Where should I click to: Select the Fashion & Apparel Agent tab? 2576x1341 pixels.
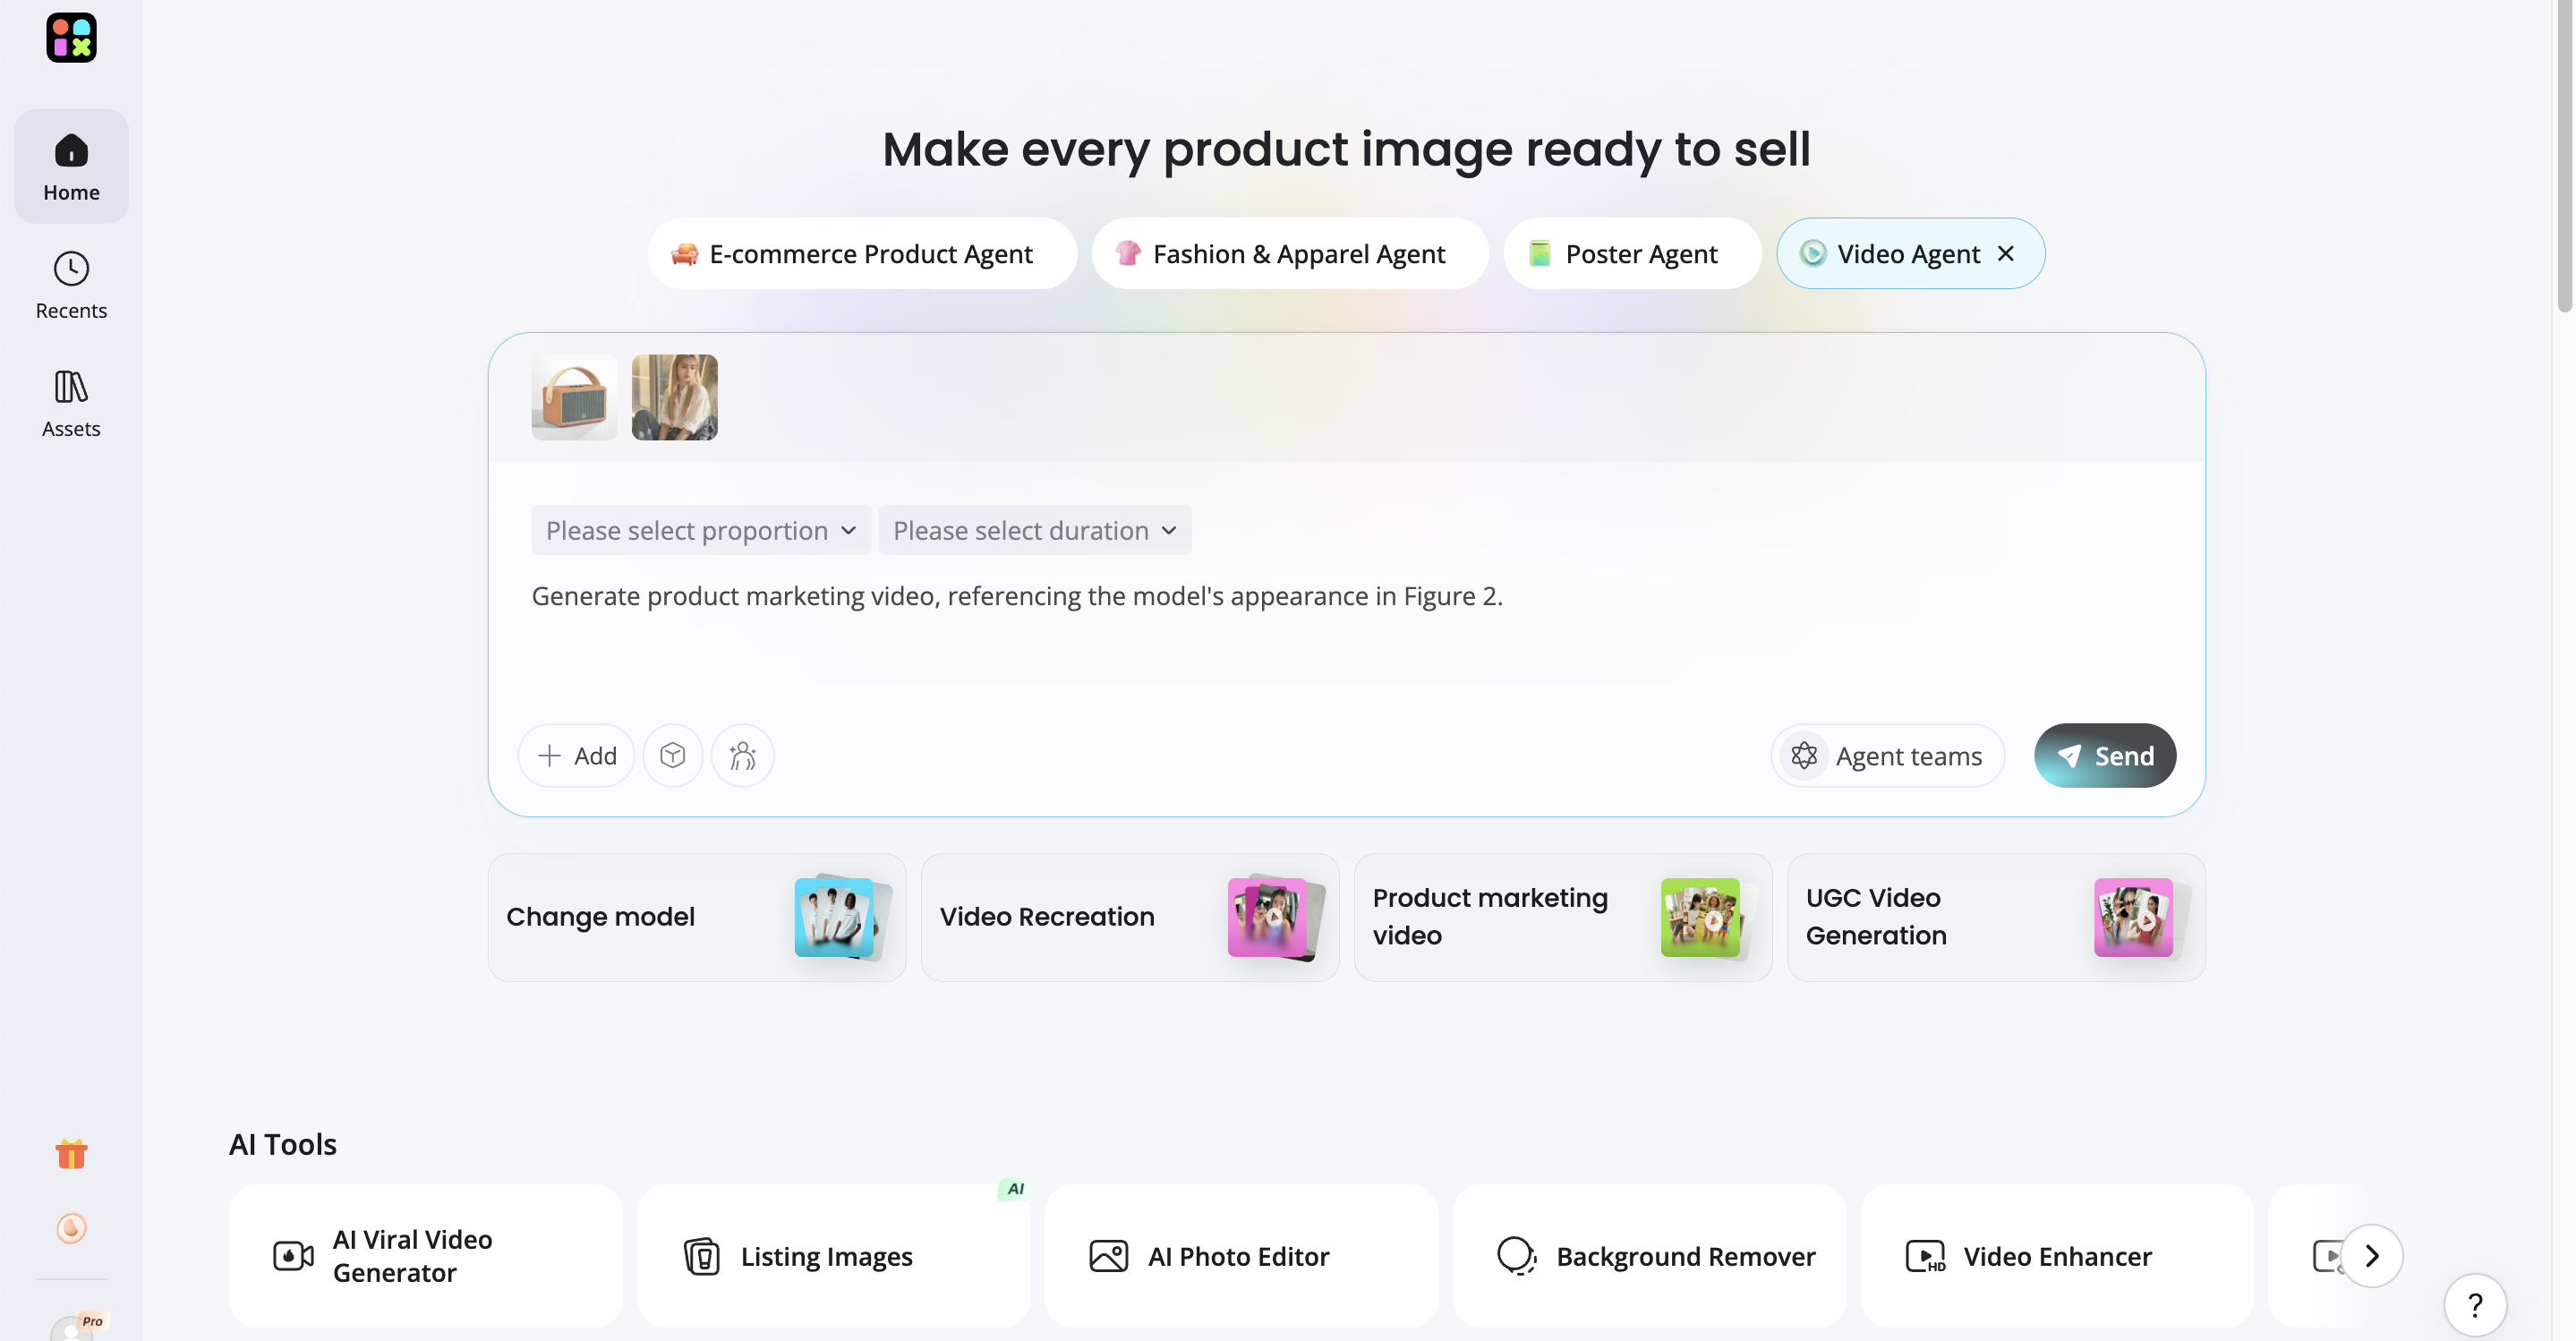[1290, 254]
